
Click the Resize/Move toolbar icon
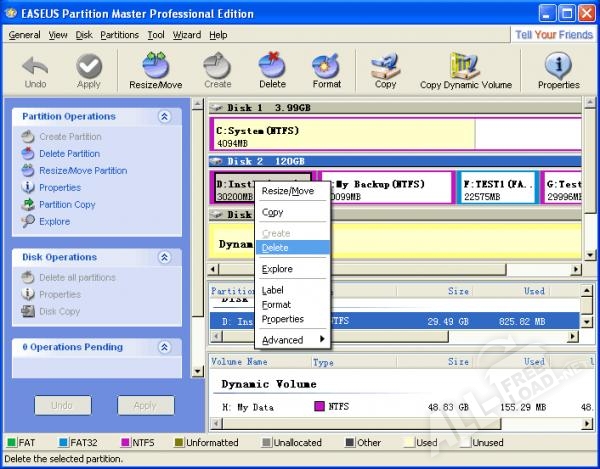[x=155, y=70]
